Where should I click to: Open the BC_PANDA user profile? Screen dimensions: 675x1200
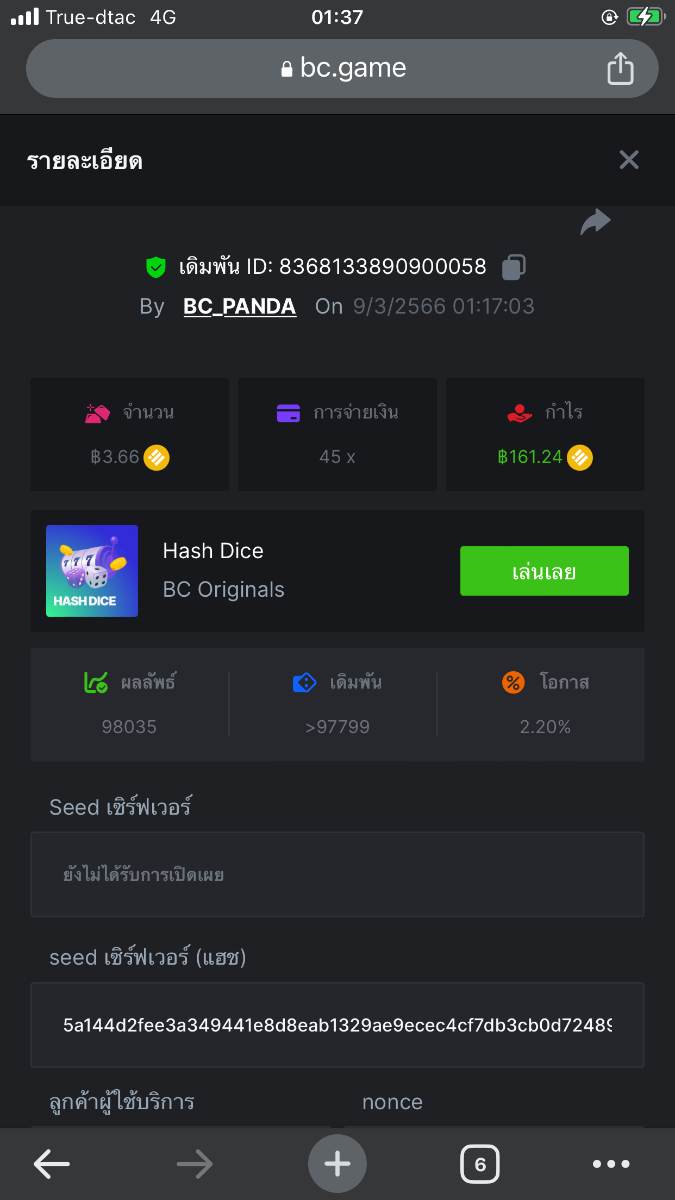(x=240, y=307)
